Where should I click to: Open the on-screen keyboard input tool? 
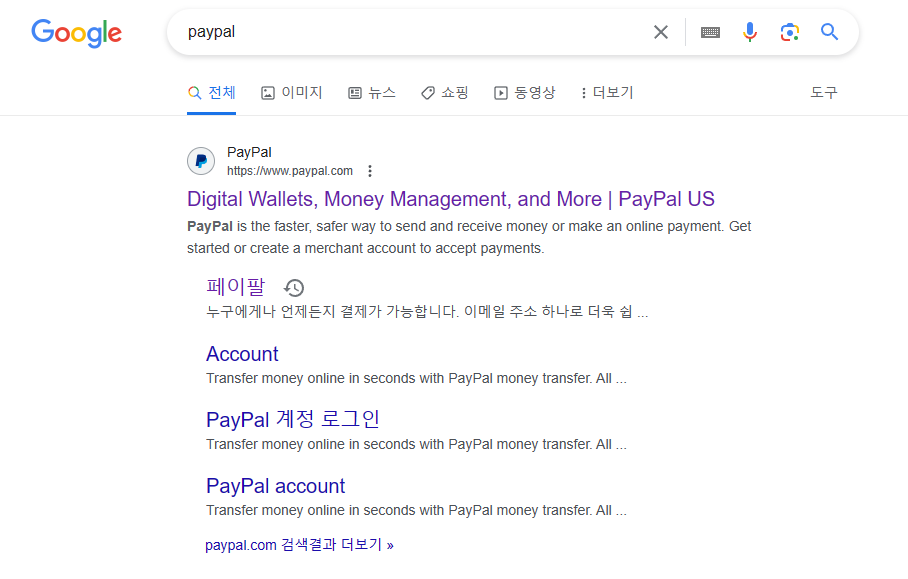[710, 32]
